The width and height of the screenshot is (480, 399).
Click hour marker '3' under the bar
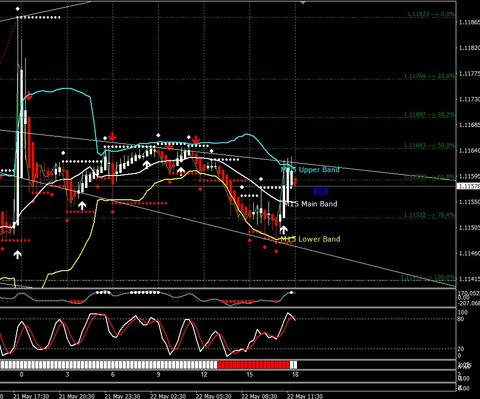[x=67, y=375]
